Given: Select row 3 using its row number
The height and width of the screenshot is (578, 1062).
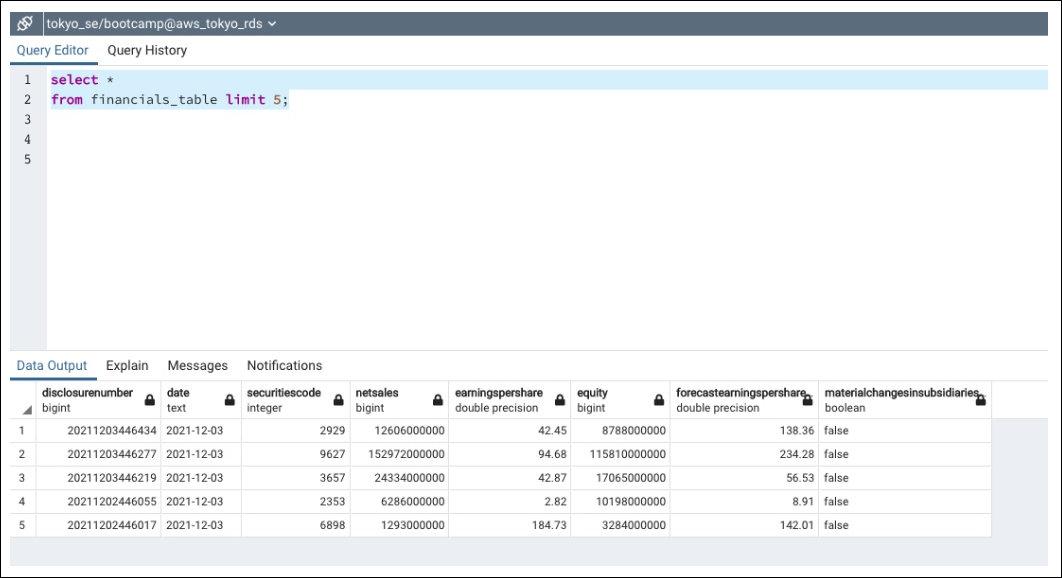Looking at the screenshot, I should tap(21, 478).
